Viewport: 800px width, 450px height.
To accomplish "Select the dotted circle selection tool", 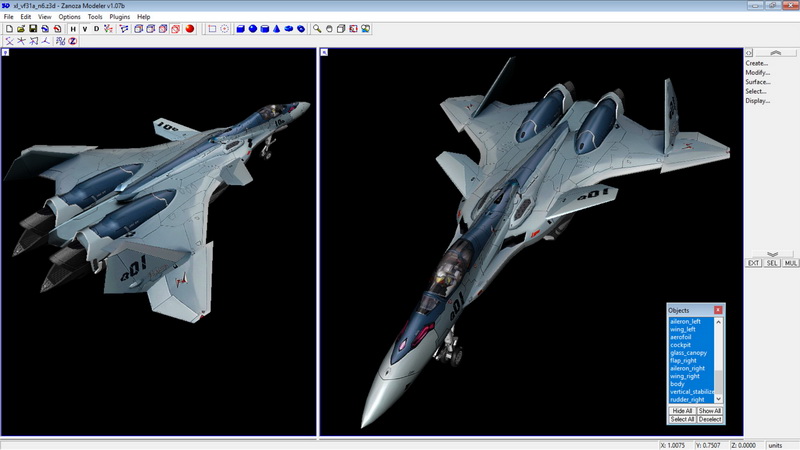I will coord(224,29).
